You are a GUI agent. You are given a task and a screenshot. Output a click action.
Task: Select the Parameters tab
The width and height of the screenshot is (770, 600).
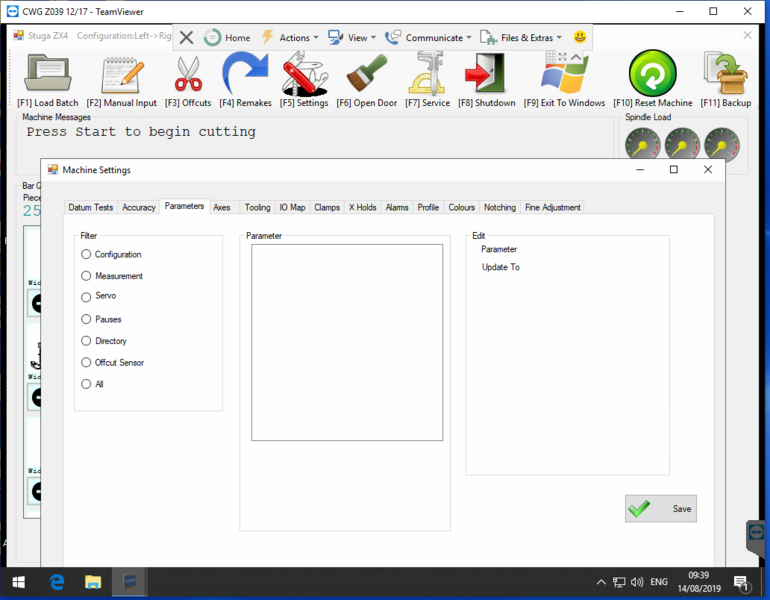tap(184, 206)
